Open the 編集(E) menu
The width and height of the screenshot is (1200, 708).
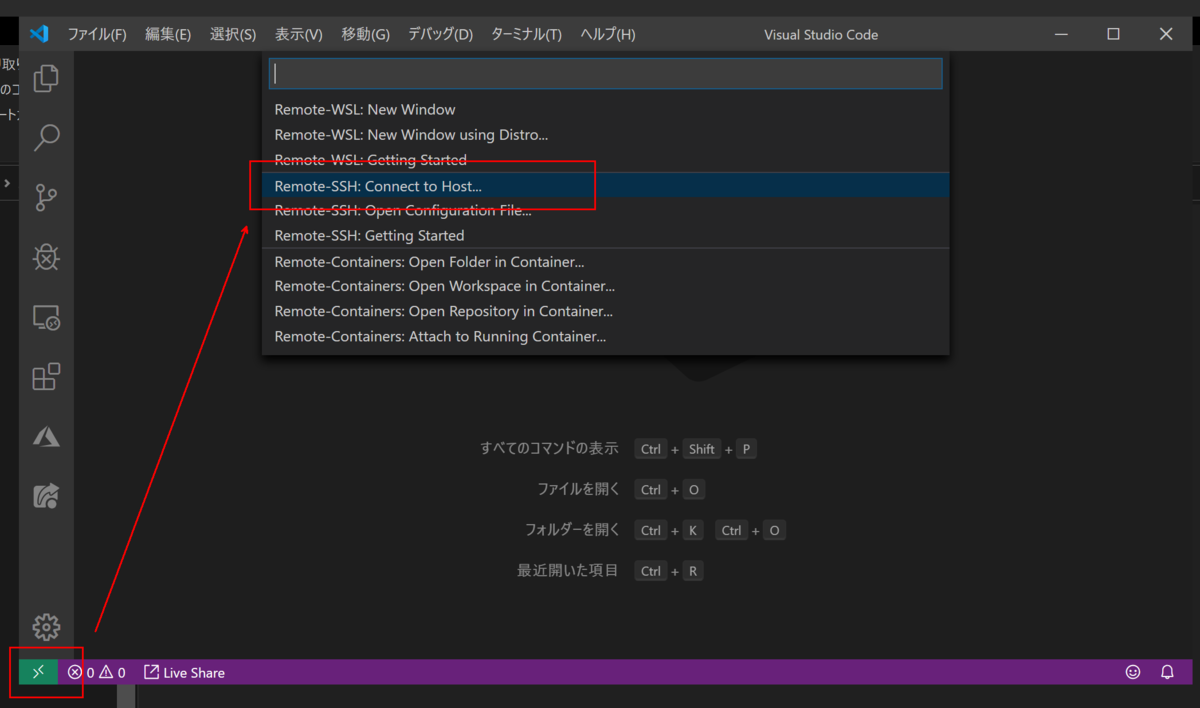[168, 34]
